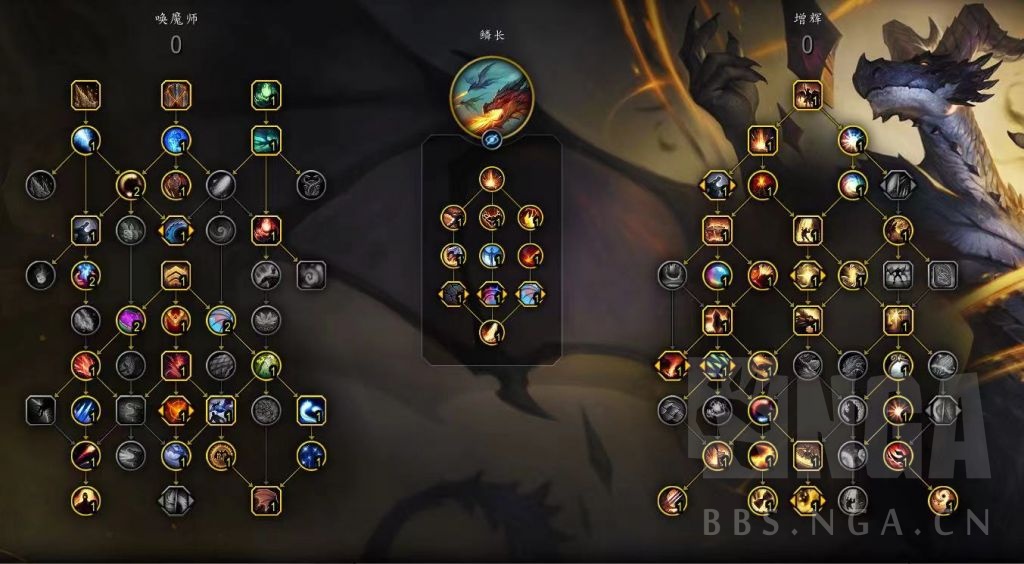Click the yellow chevron rank talent node
The width and height of the screenshot is (1024, 564).
pyautogui.click(x=176, y=275)
